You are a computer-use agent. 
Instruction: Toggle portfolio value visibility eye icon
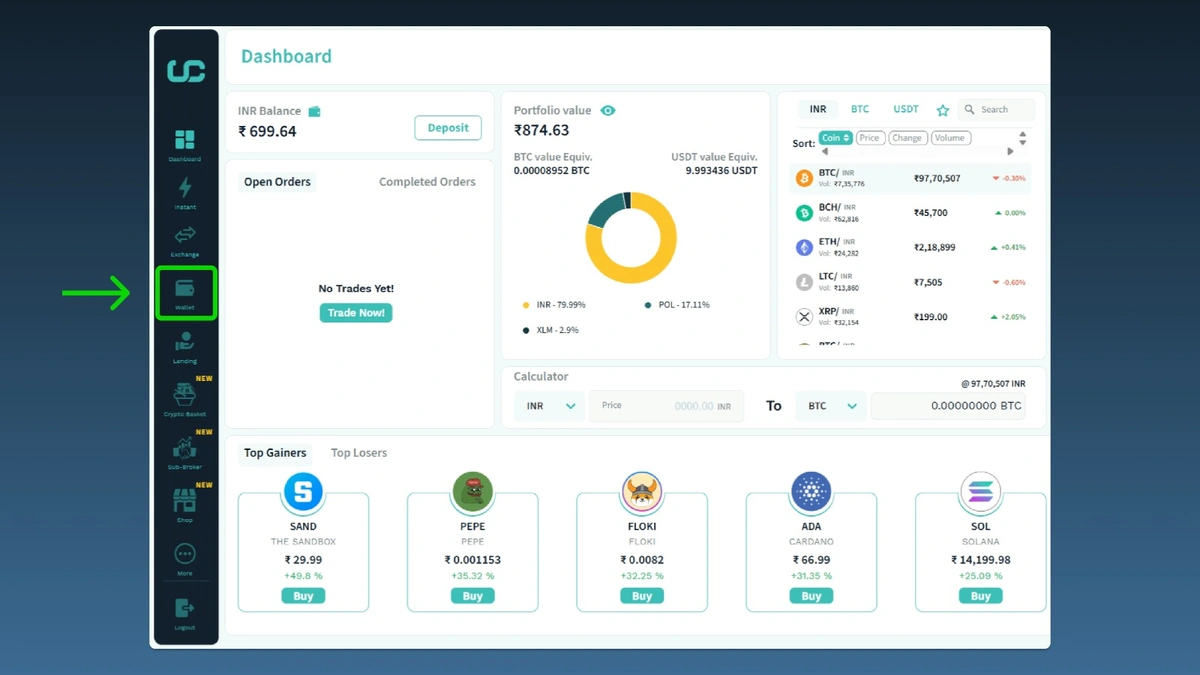coord(608,111)
